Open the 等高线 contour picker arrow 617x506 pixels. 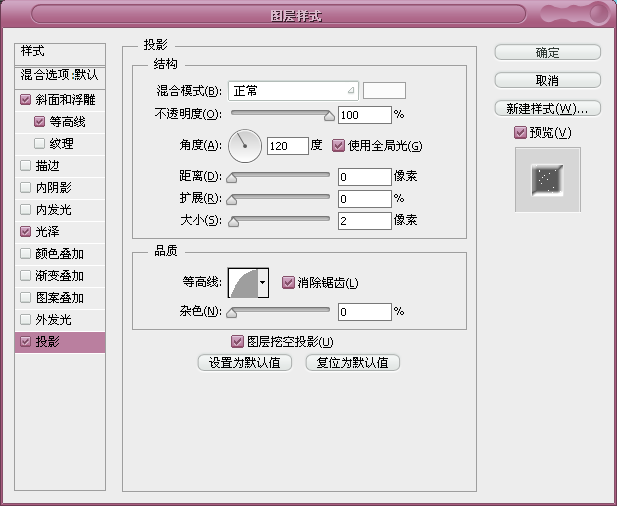262,283
